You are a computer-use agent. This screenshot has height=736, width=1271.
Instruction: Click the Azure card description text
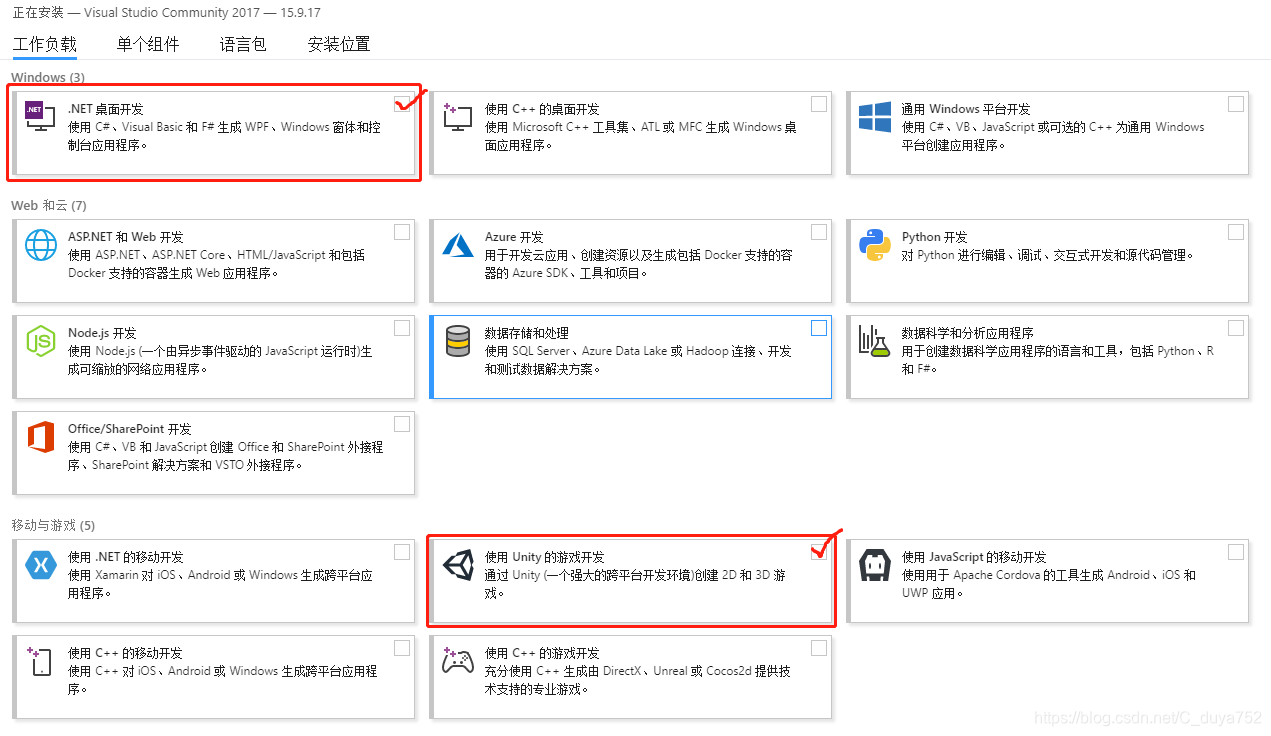tap(639, 264)
